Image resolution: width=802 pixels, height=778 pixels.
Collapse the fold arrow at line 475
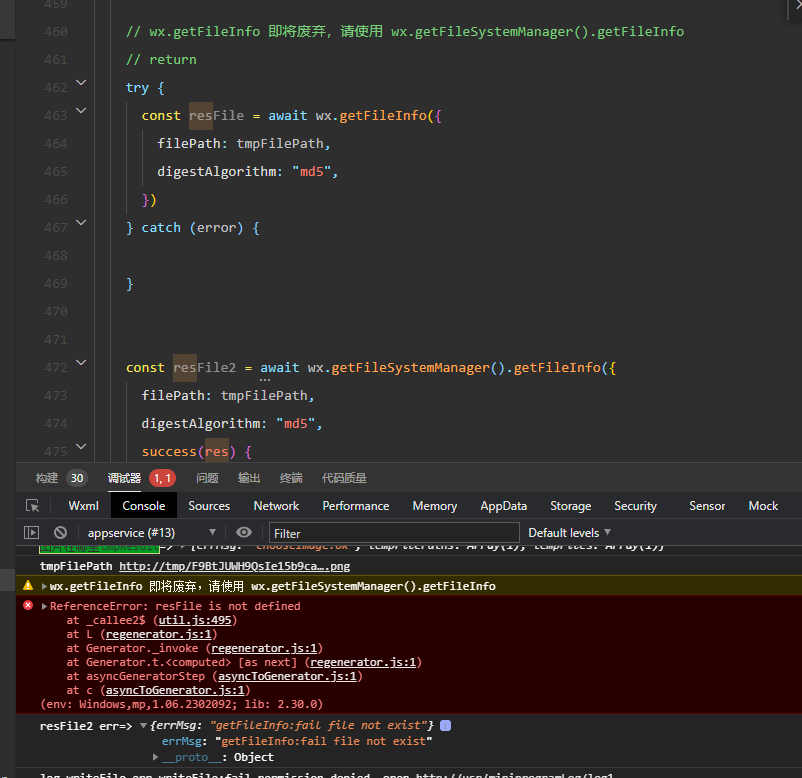click(x=81, y=446)
